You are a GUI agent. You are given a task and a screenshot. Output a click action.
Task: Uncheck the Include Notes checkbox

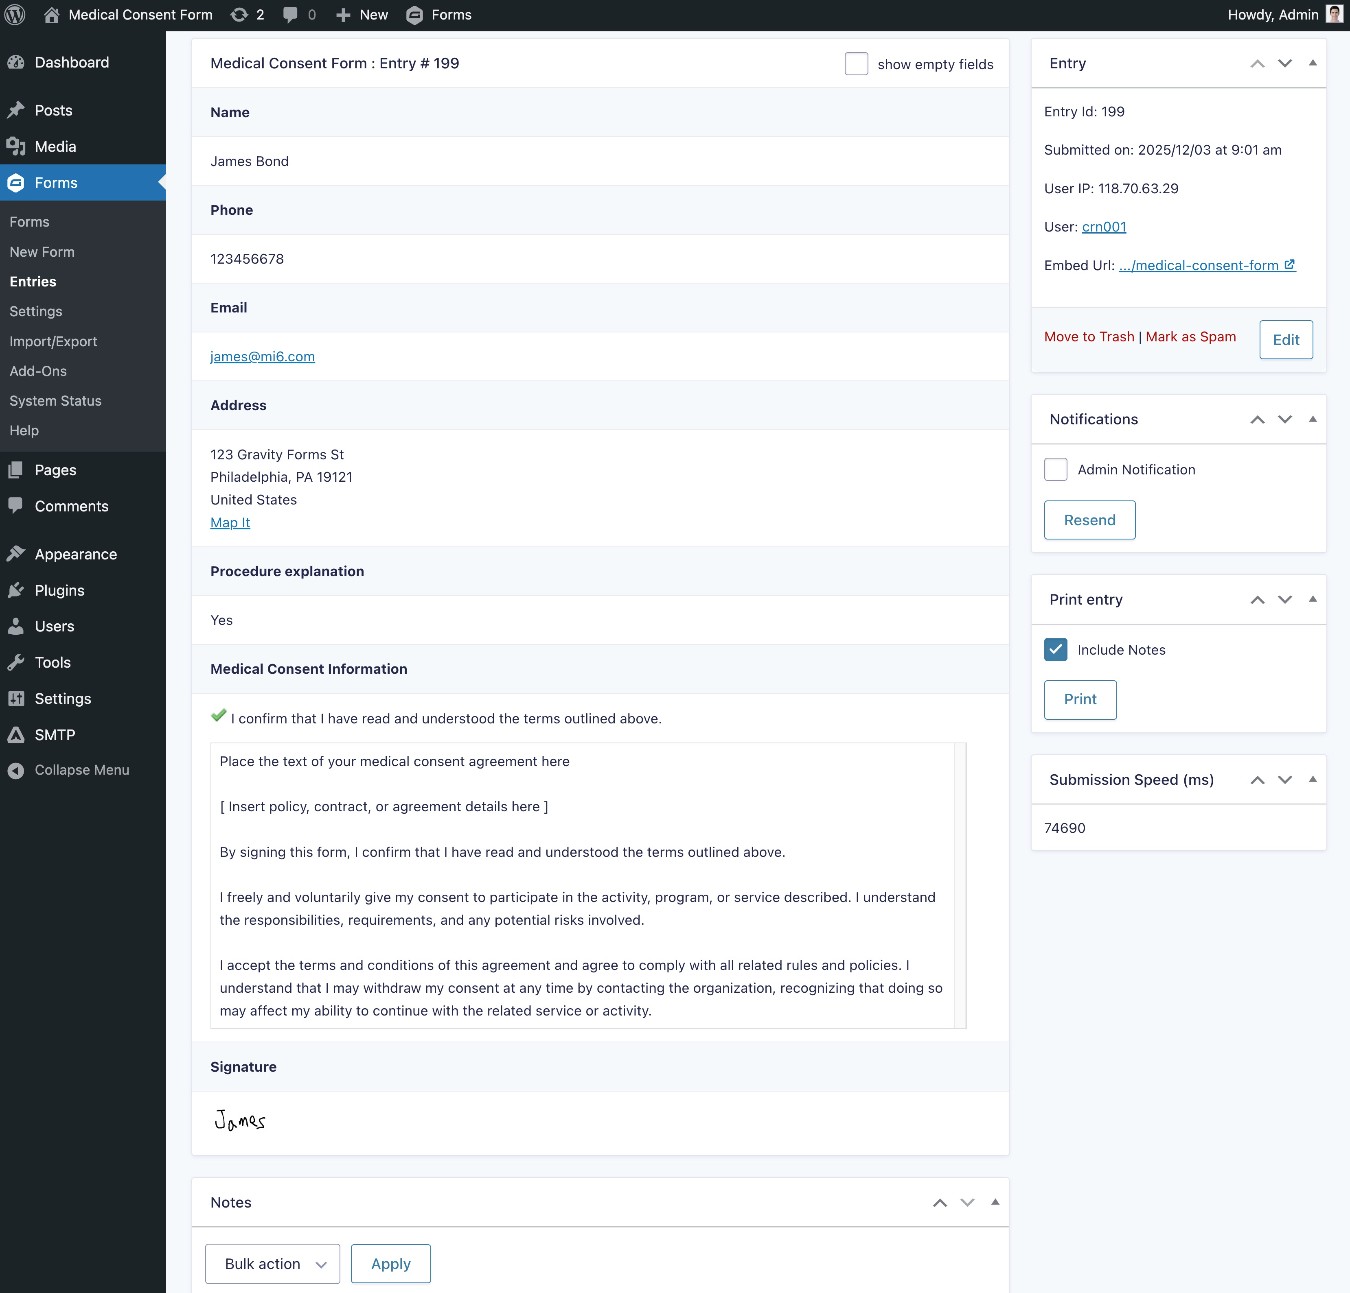point(1055,649)
